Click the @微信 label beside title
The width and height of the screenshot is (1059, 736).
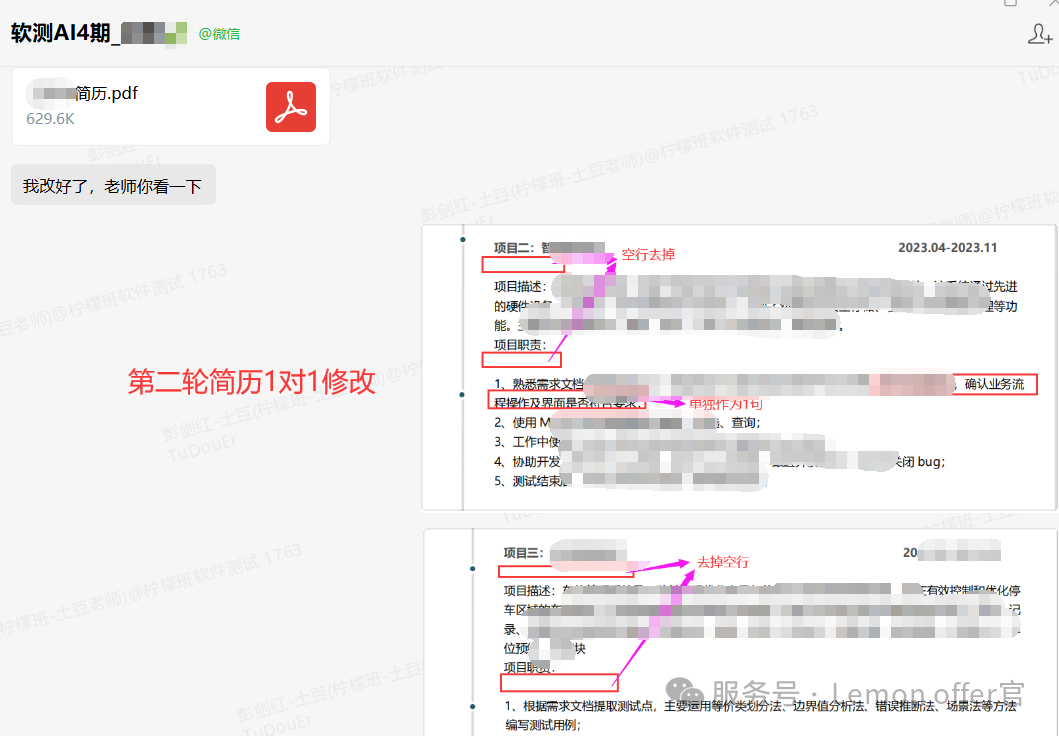(x=219, y=34)
